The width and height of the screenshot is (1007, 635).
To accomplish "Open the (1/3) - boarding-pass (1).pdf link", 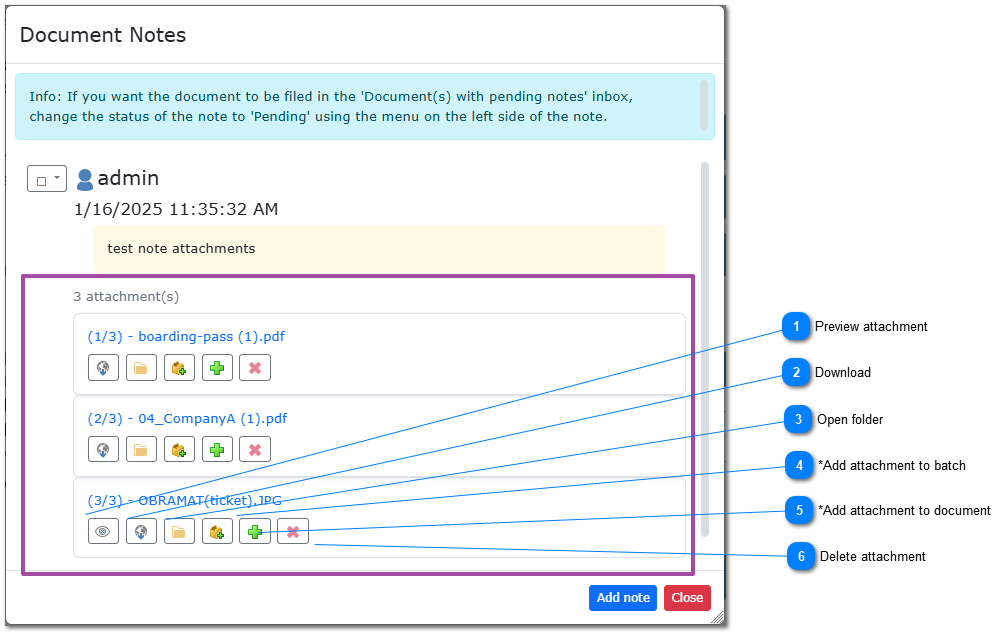I will [x=186, y=336].
